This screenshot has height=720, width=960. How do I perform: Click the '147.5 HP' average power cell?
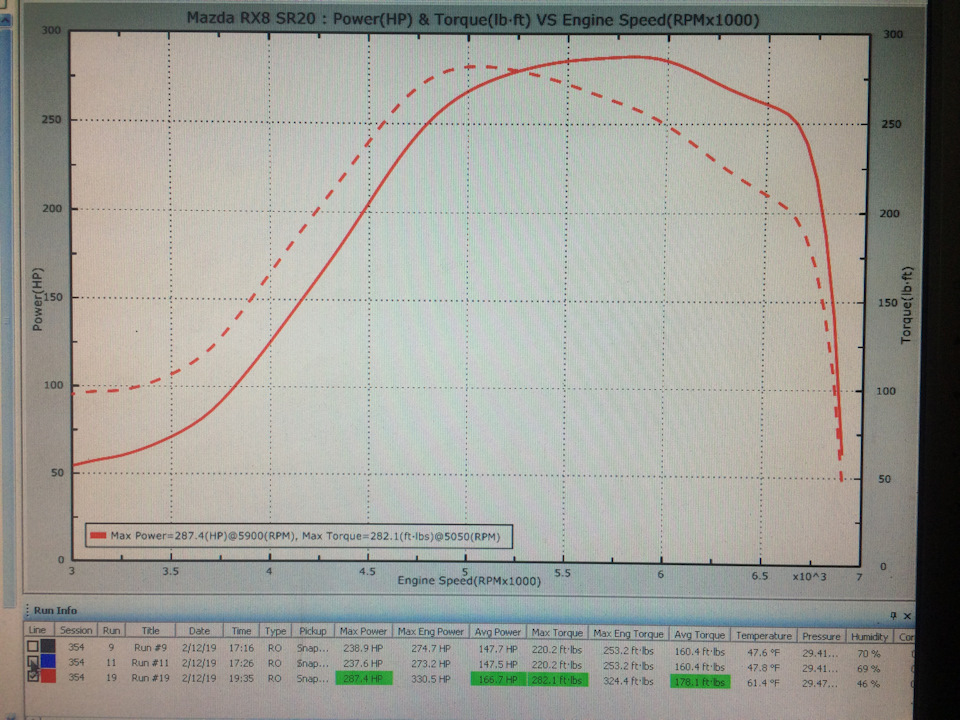497,664
